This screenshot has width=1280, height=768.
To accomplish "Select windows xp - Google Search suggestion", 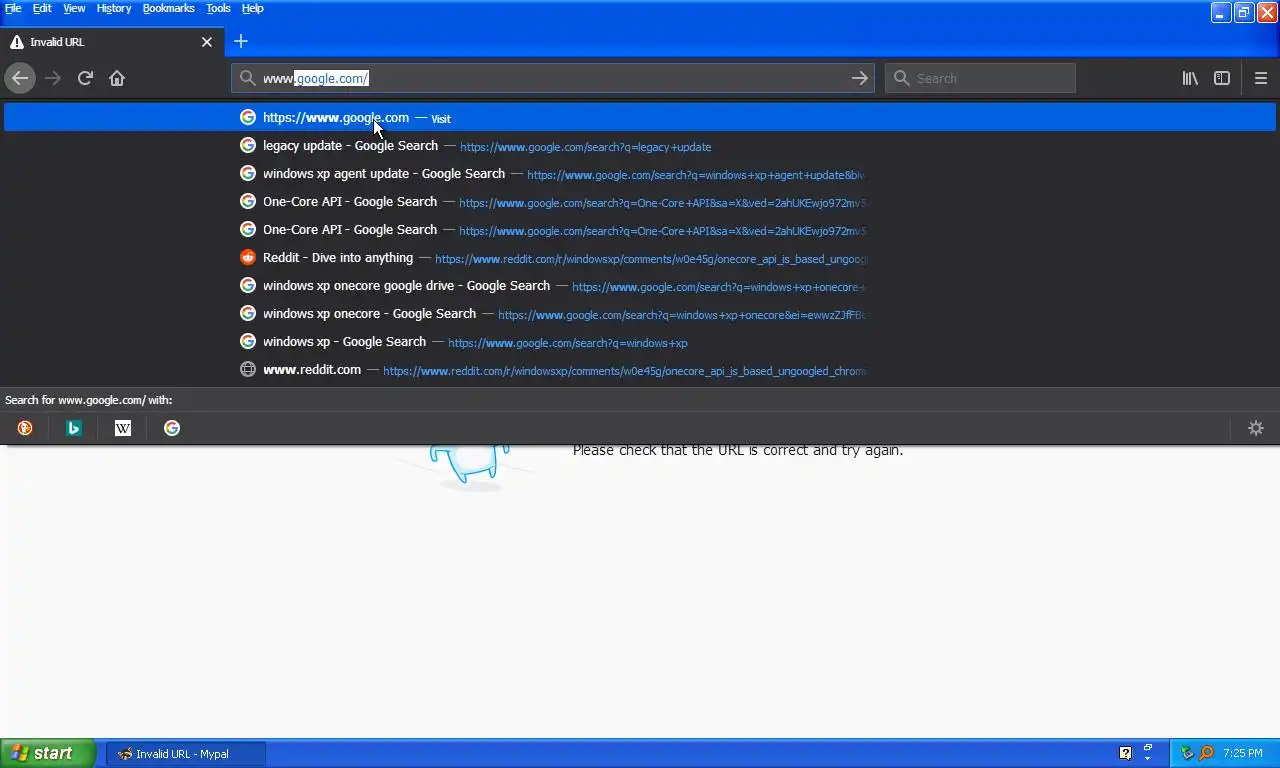I will click(x=640, y=341).
